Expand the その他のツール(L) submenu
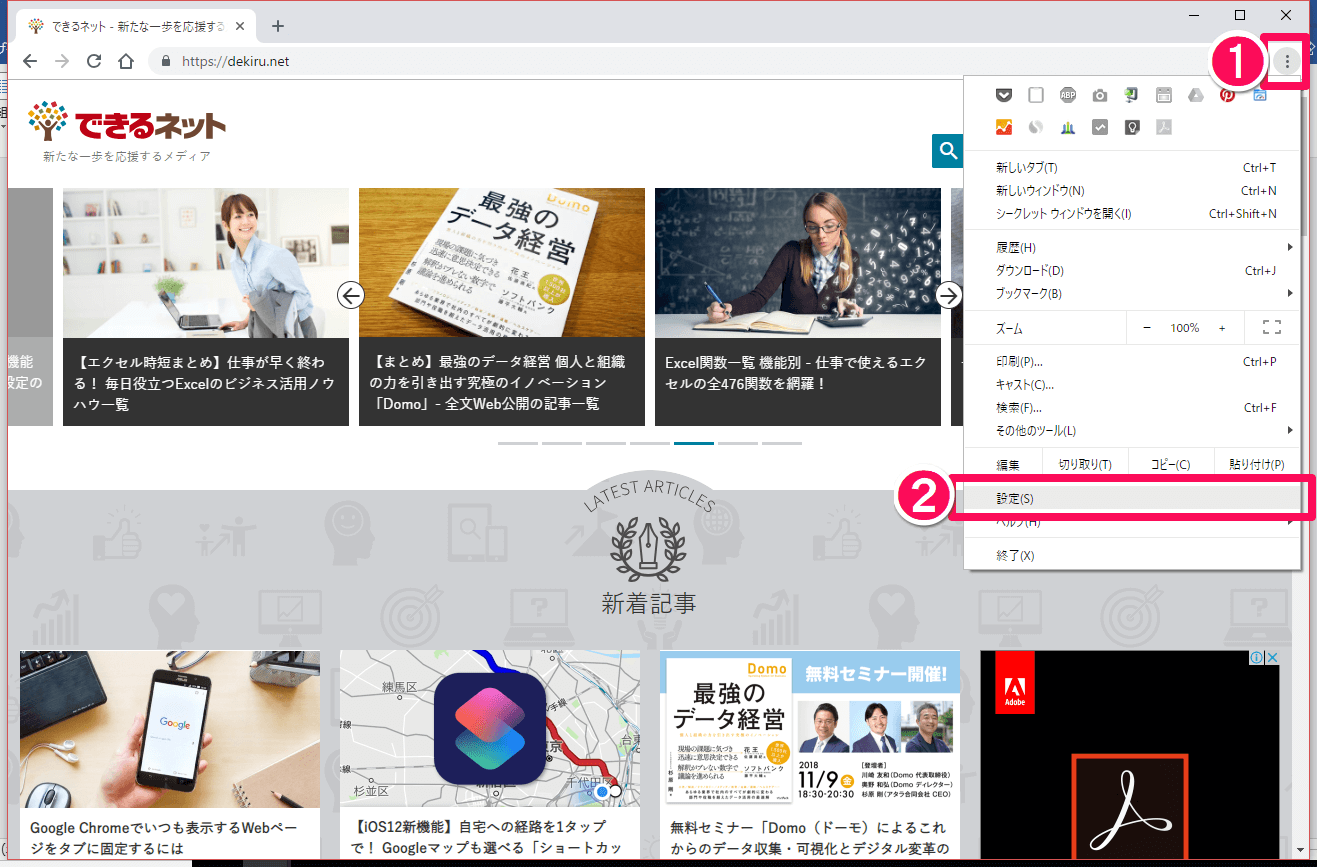Screen dimensions: 1317x867 click(1132, 430)
